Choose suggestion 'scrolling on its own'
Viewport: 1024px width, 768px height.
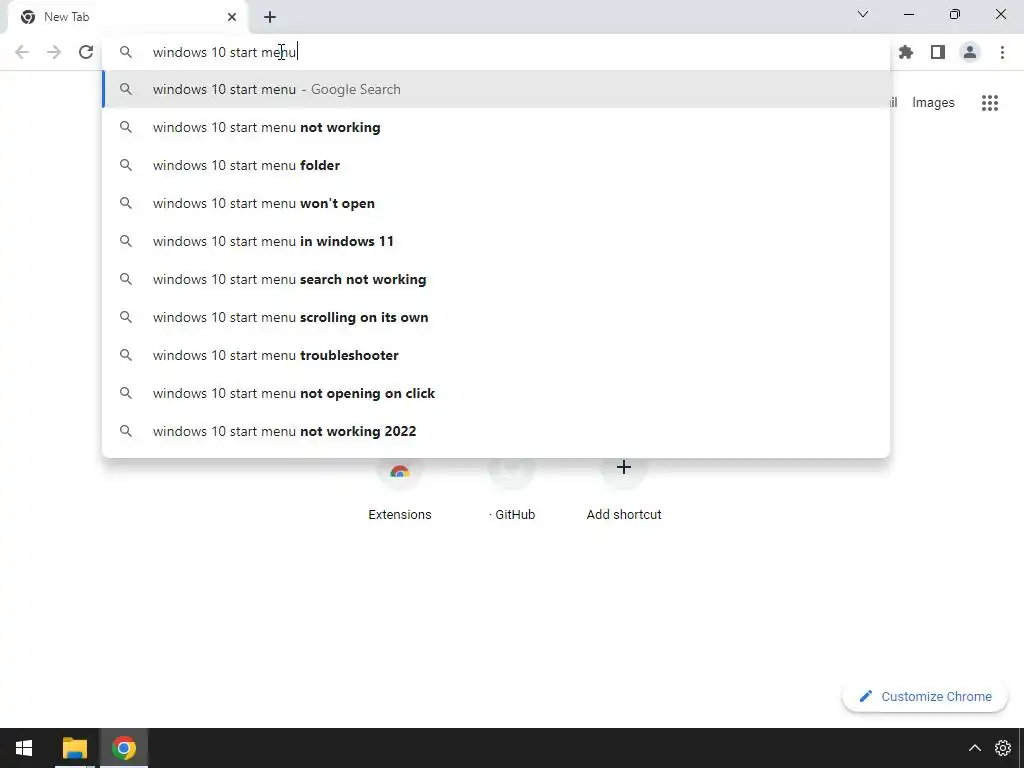click(496, 317)
